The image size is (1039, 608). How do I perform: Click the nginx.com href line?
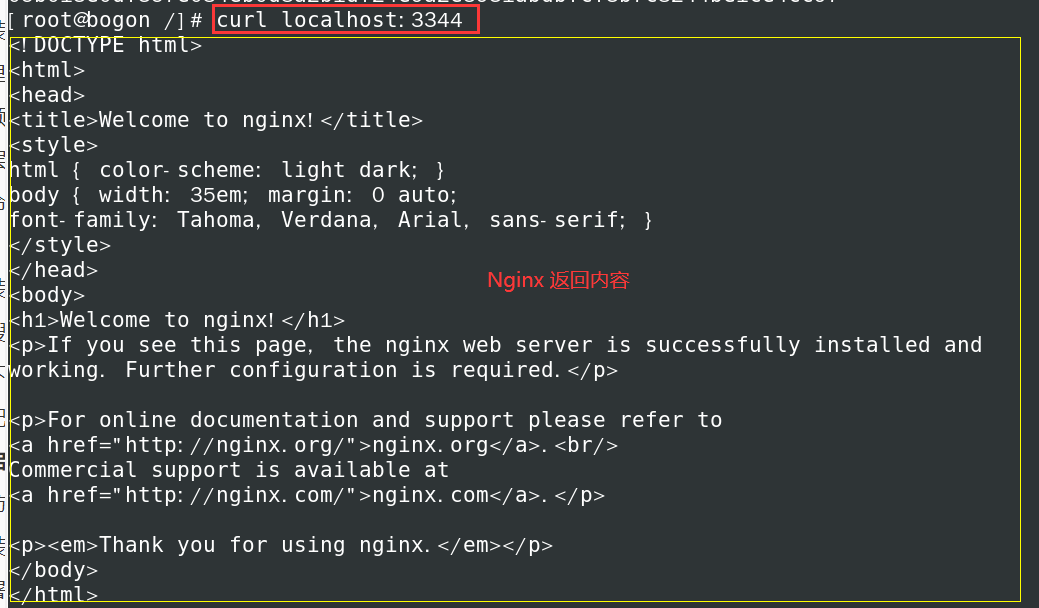[x=307, y=495]
